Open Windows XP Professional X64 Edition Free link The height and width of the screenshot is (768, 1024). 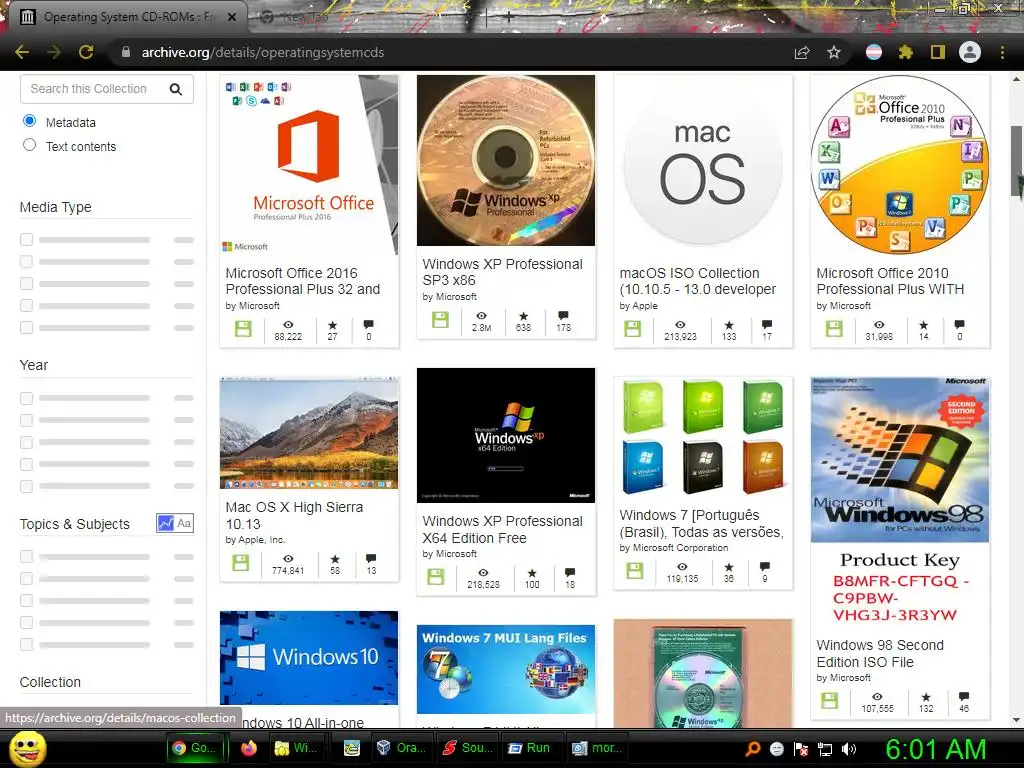click(x=502, y=529)
